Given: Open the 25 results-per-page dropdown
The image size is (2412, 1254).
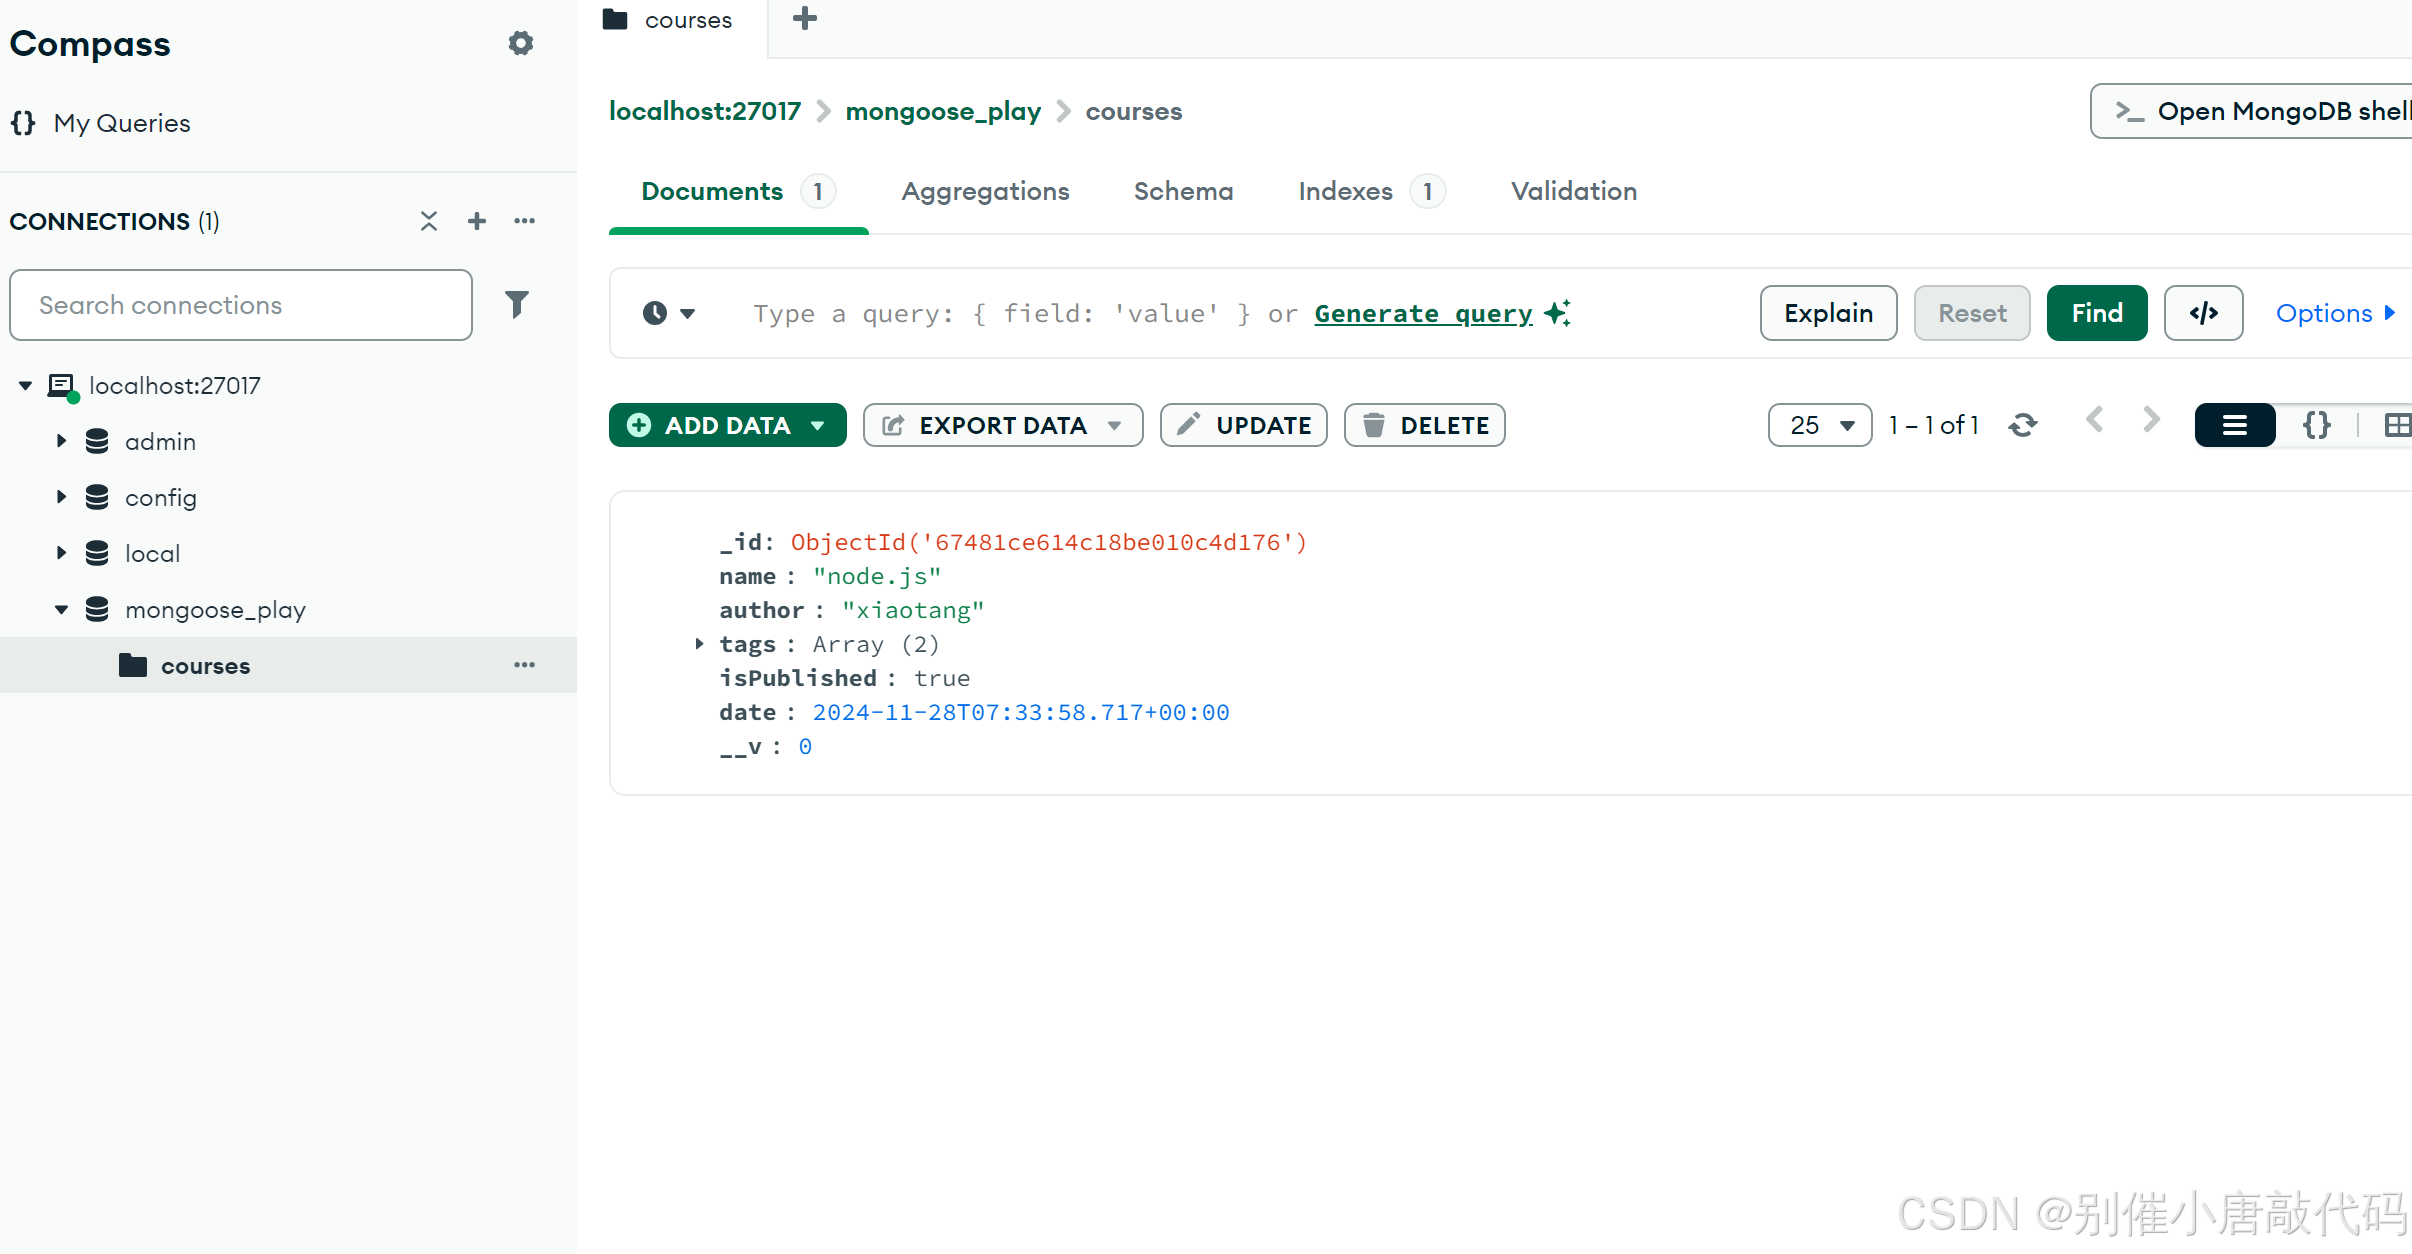Looking at the screenshot, I should point(1820,425).
